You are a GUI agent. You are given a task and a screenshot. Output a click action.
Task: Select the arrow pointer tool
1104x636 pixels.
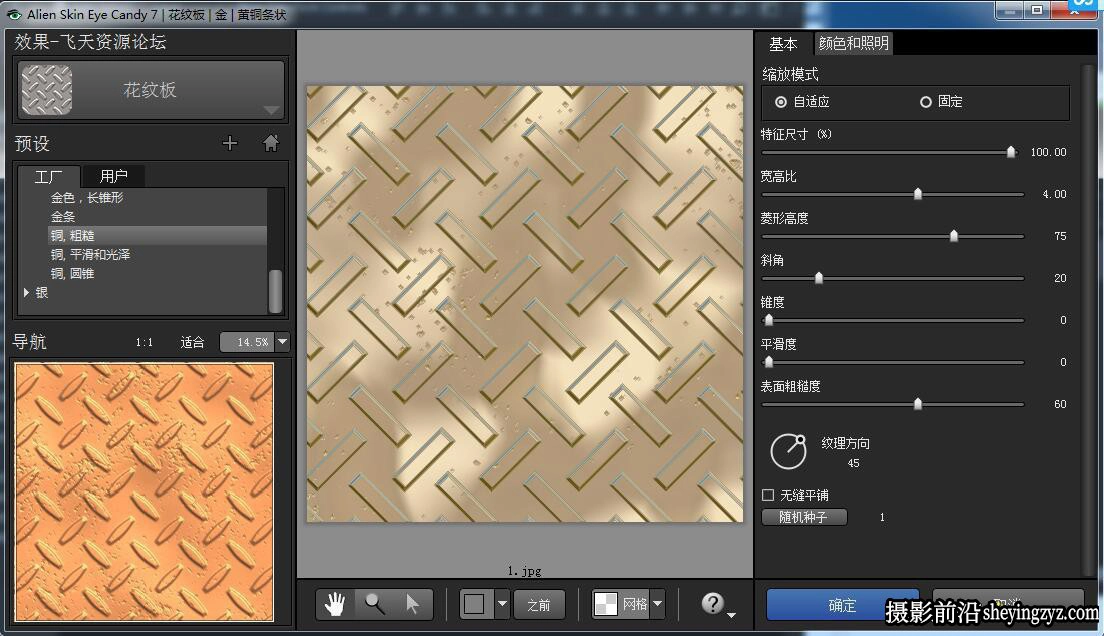(x=413, y=604)
